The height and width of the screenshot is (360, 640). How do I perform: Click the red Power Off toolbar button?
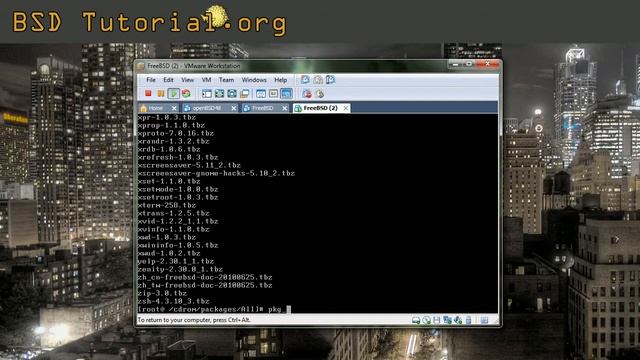pos(148,93)
